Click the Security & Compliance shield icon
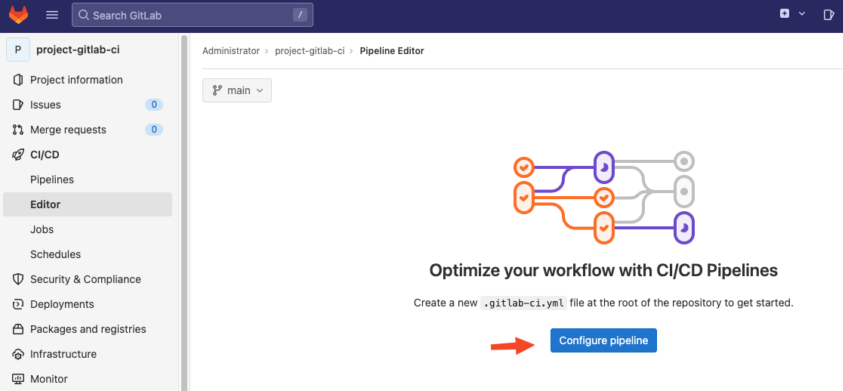843x391 pixels. pyautogui.click(x=18, y=279)
